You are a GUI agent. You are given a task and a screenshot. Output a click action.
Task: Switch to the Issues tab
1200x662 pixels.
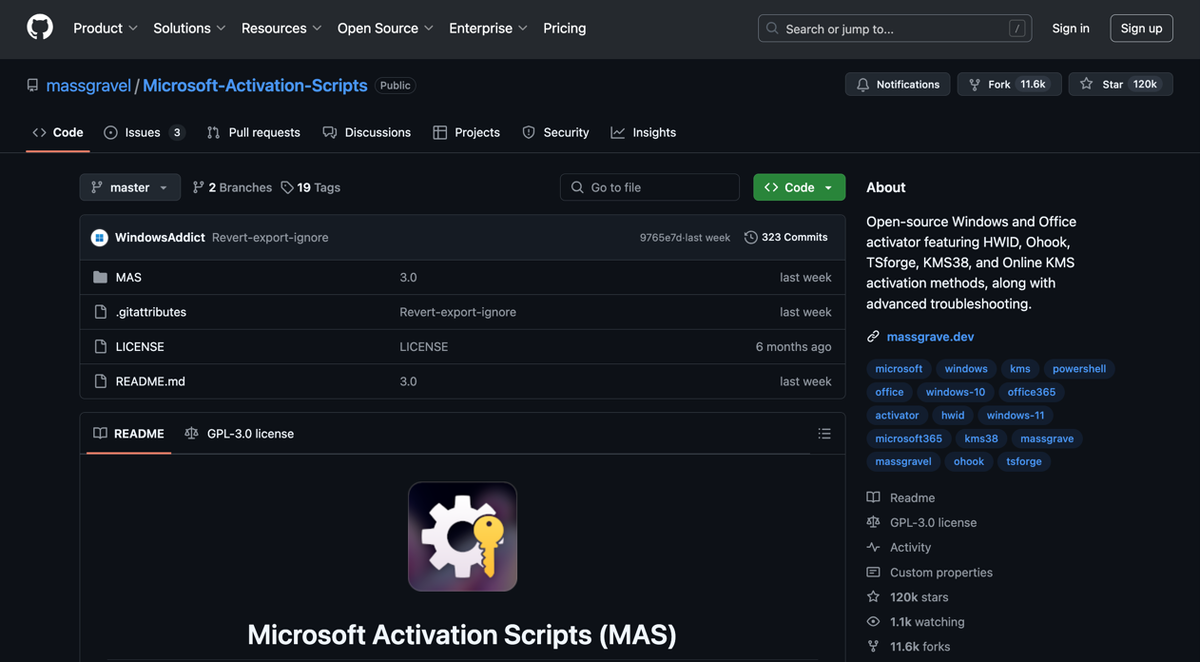click(x=143, y=132)
